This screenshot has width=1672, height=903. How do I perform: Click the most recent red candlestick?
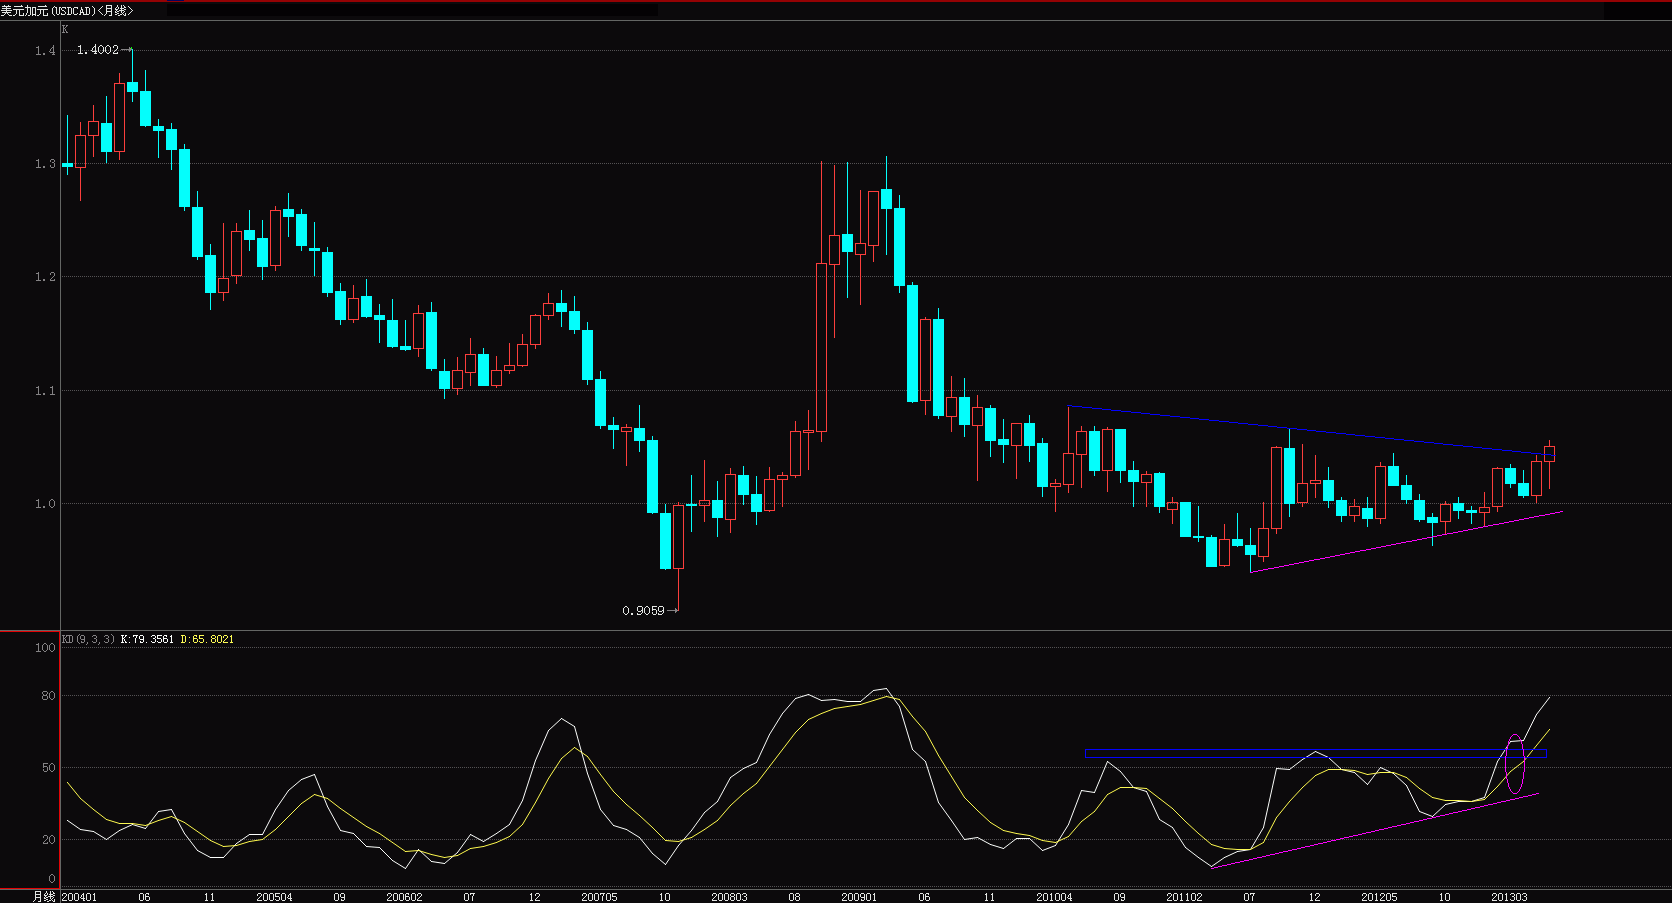click(1550, 458)
